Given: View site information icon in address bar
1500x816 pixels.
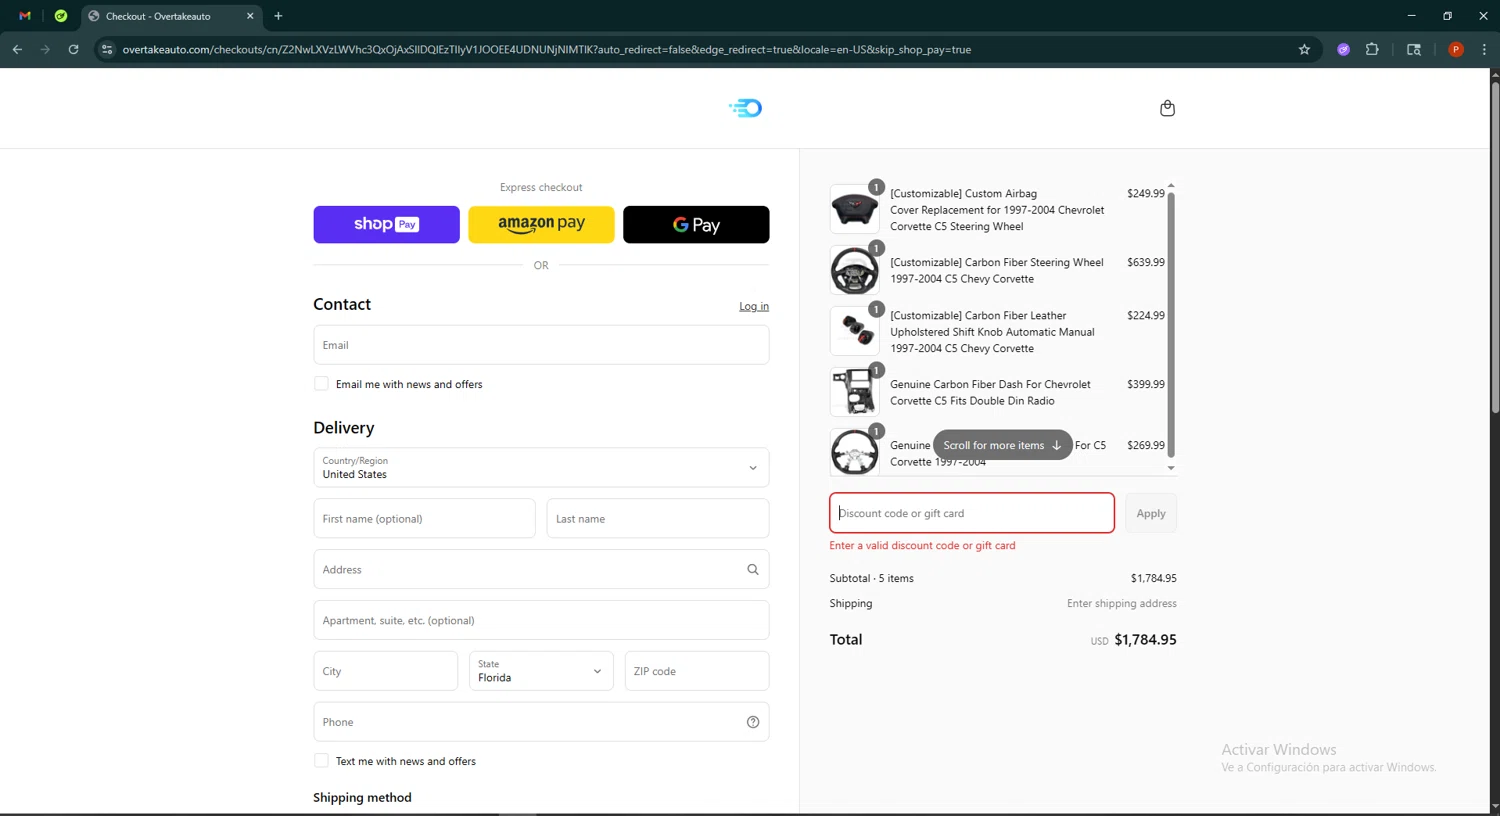Looking at the screenshot, I should 107,49.
